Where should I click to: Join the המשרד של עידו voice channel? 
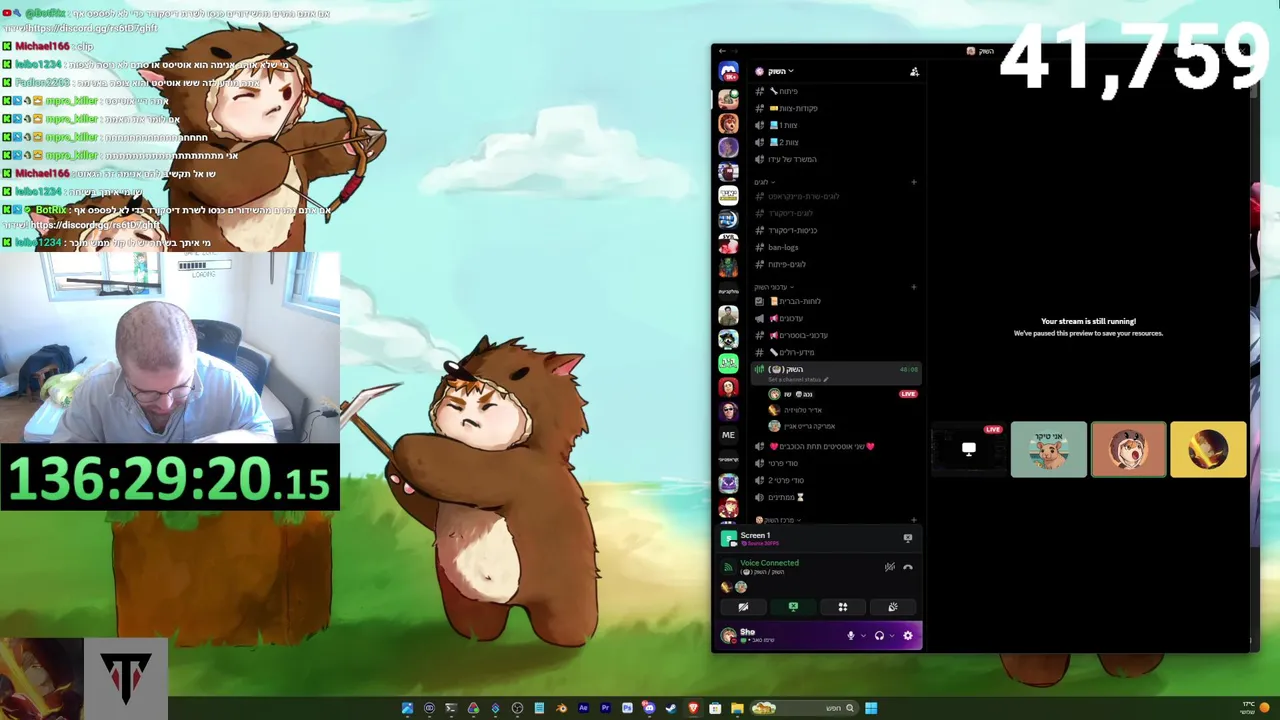click(x=836, y=159)
